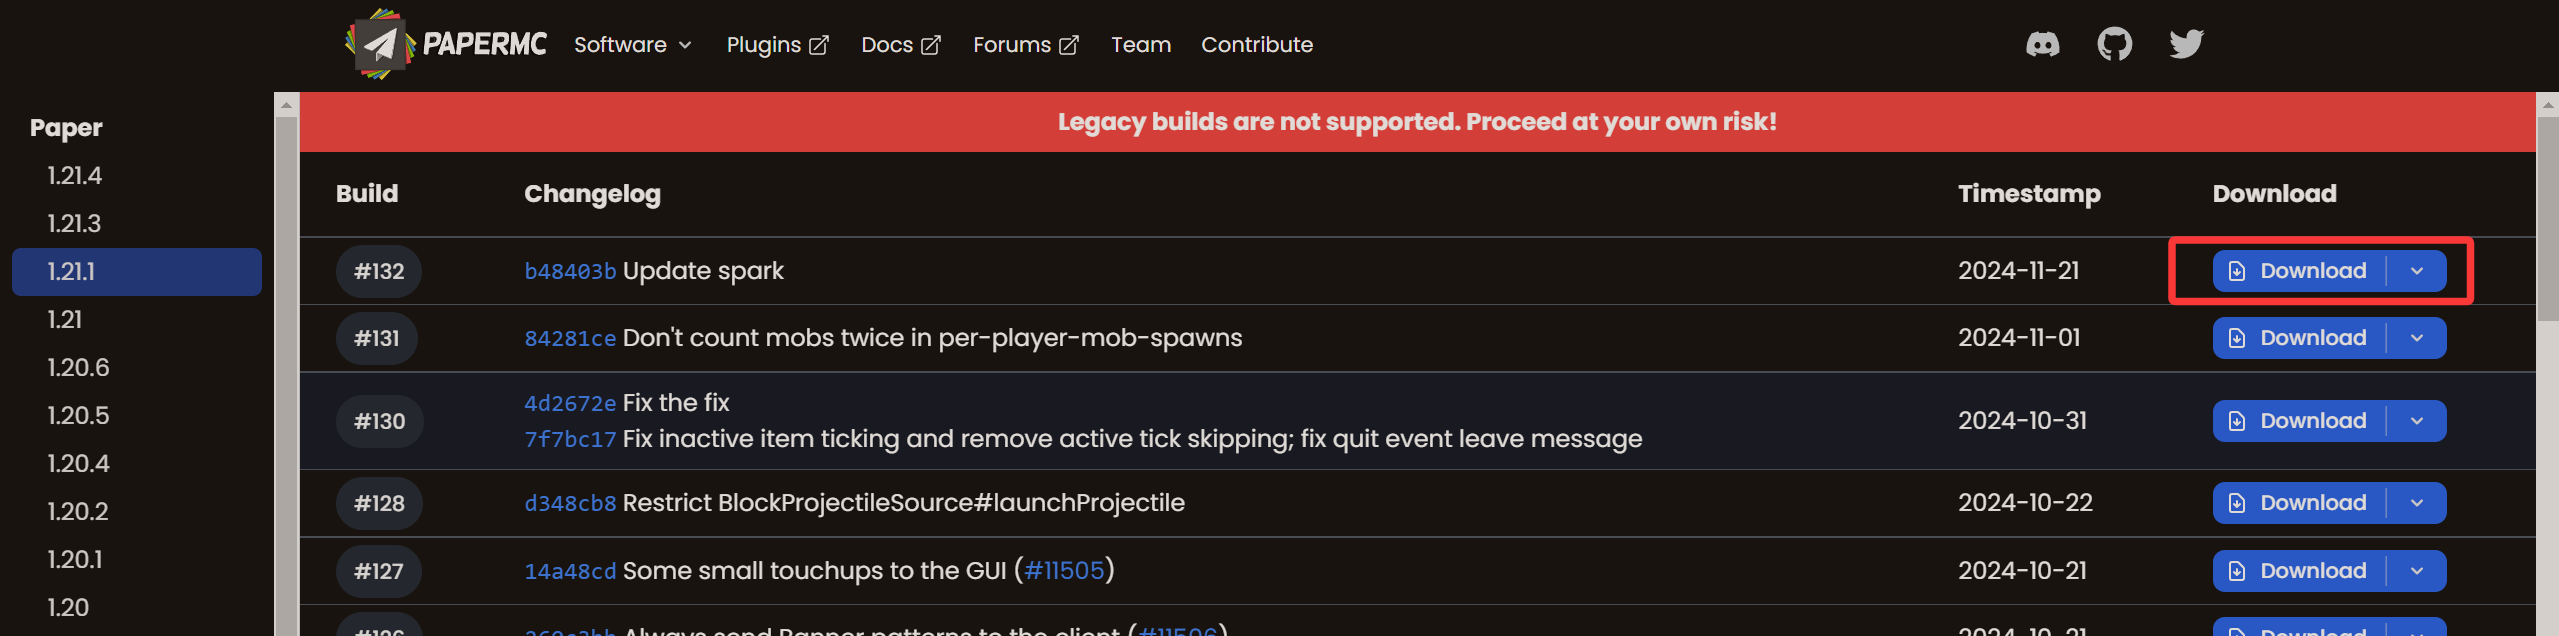2559x636 pixels.
Task: Click the external link icon beside Forums
Action: pyautogui.click(x=1069, y=45)
